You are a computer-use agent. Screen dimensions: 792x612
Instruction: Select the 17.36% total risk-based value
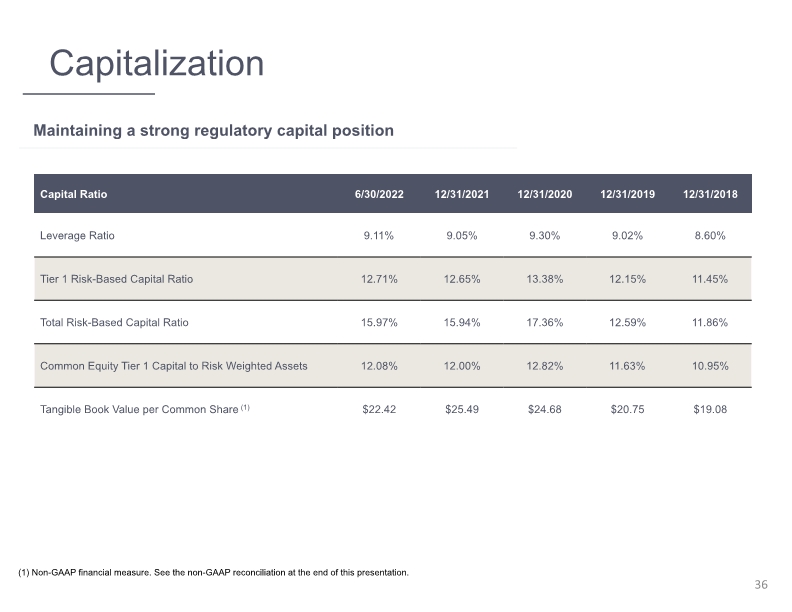coord(544,323)
